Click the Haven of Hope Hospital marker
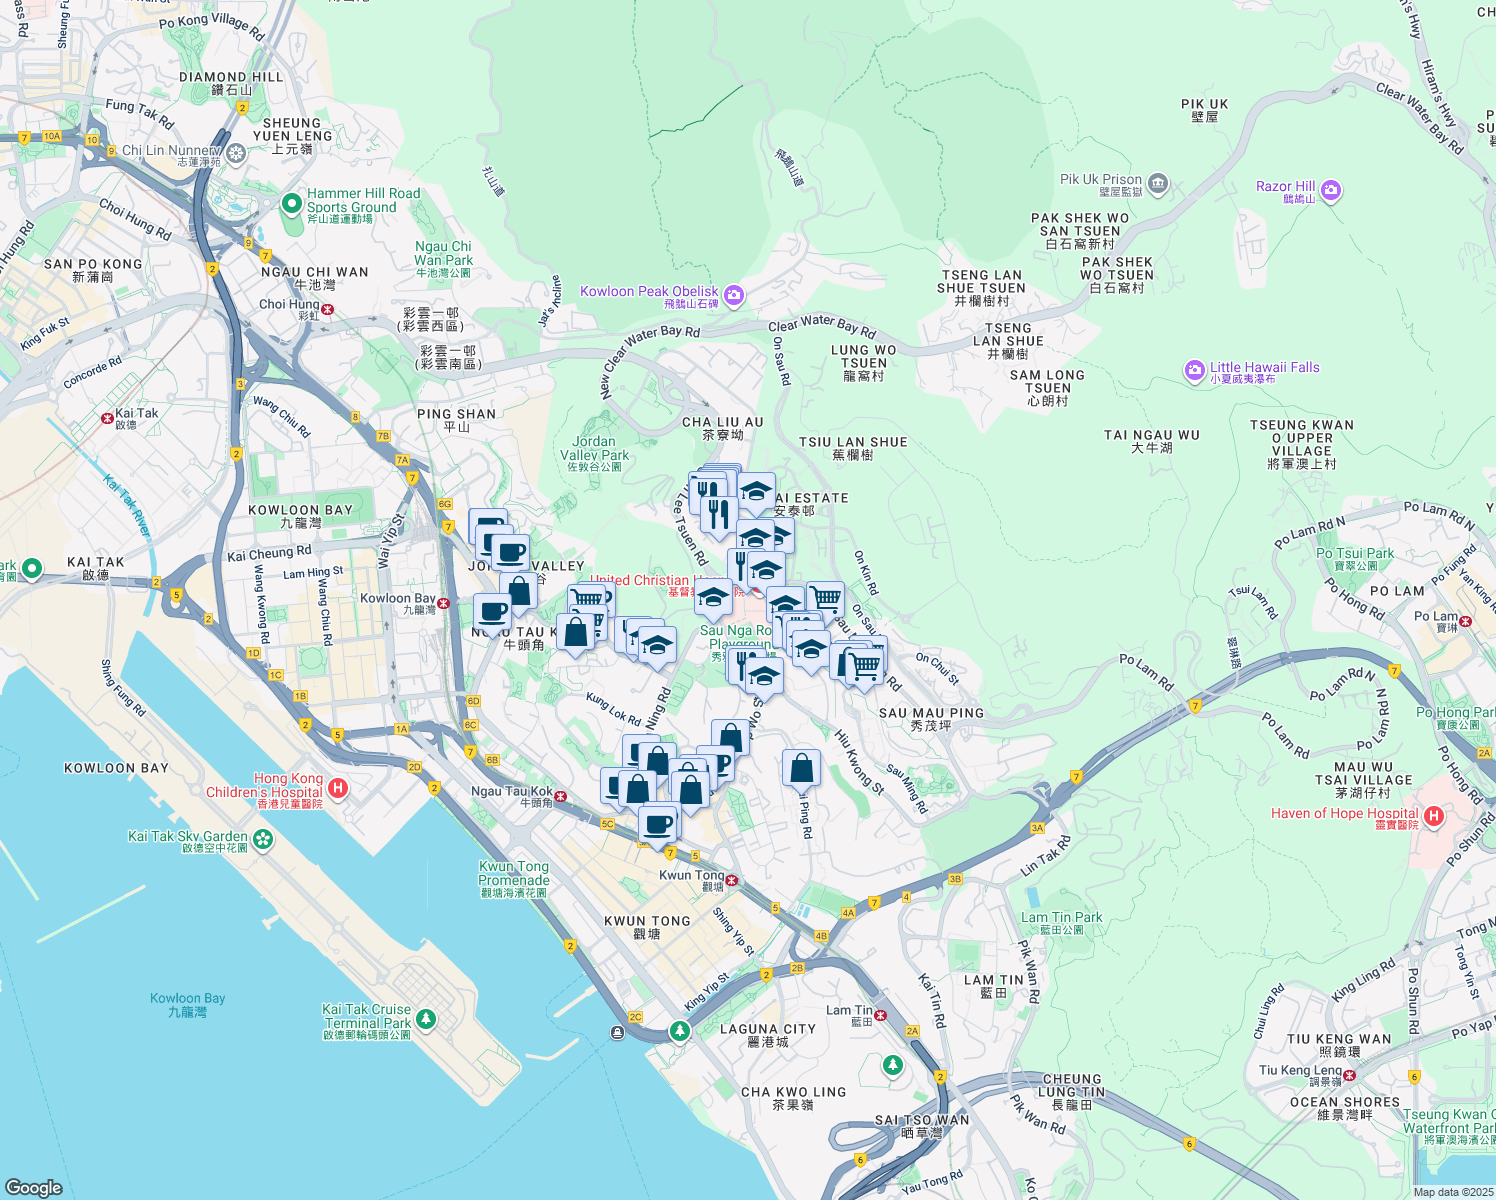 (1434, 816)
